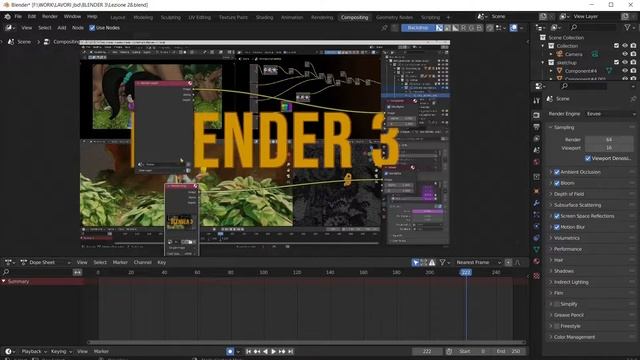Open the Keying popover
Image resolution: width=640 pixels, height=360 pixels.
click(x=61, y=351)
